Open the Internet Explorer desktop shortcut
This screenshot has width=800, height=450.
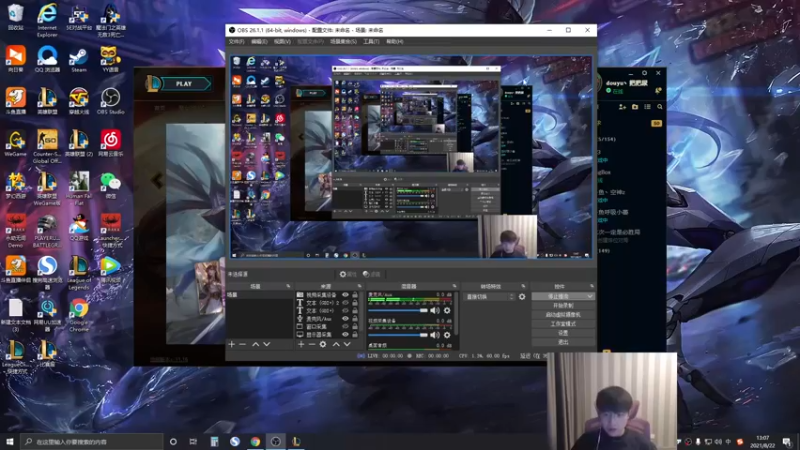47,20
